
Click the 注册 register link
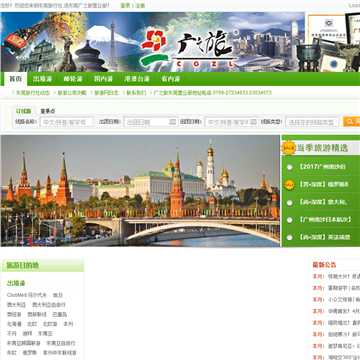(x=140, y=5)
